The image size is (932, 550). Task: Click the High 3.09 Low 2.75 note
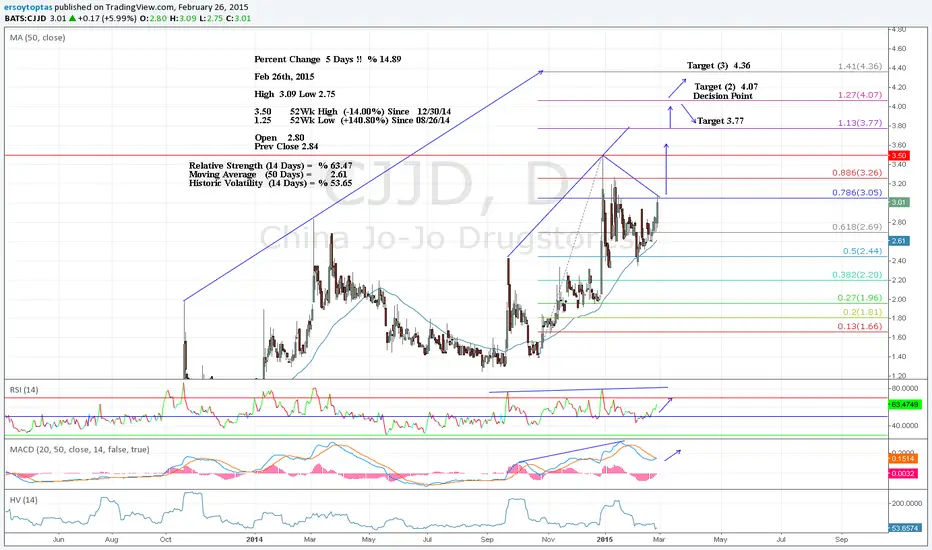(294, 94)
